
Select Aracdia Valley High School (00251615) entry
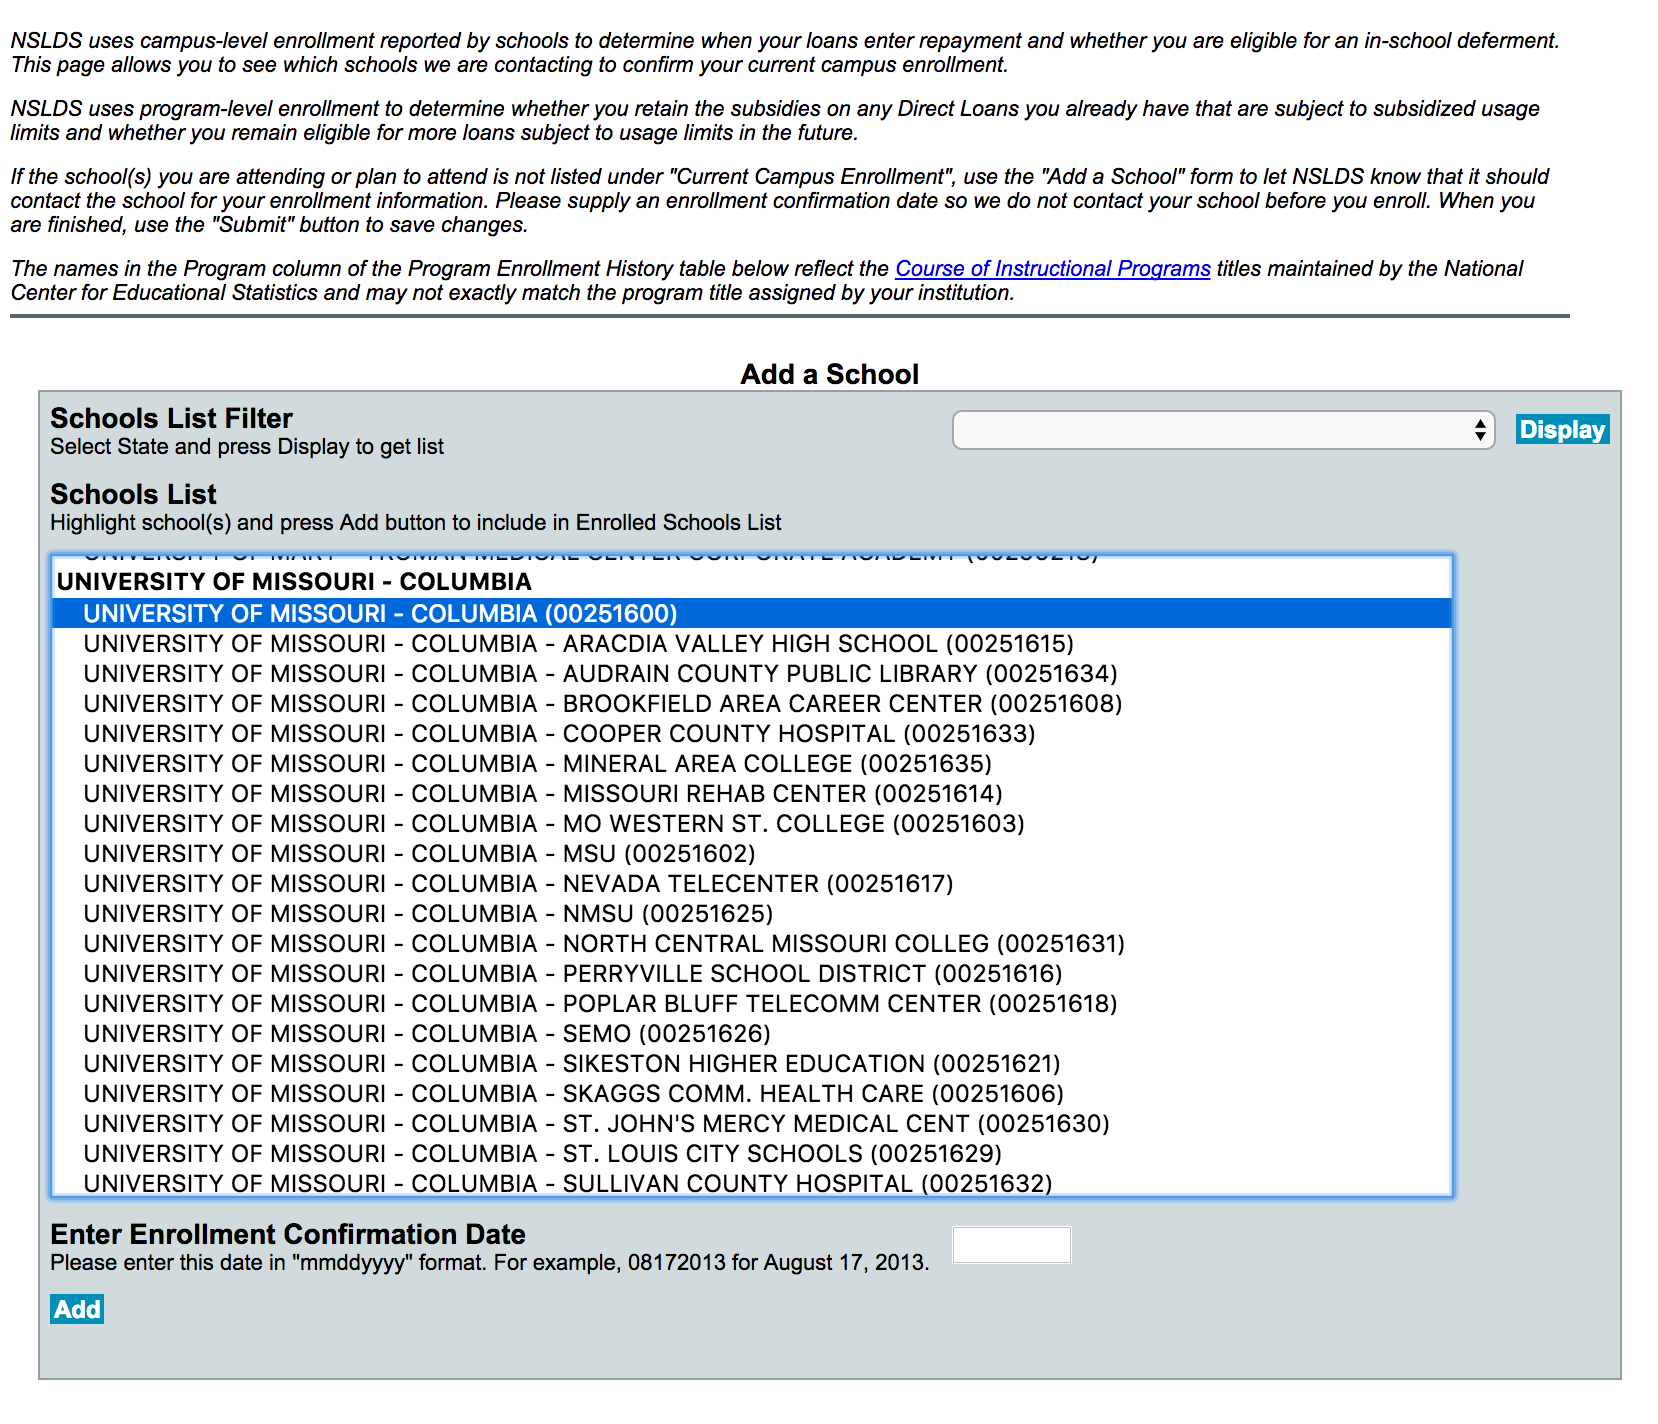(x=751, y=643)
